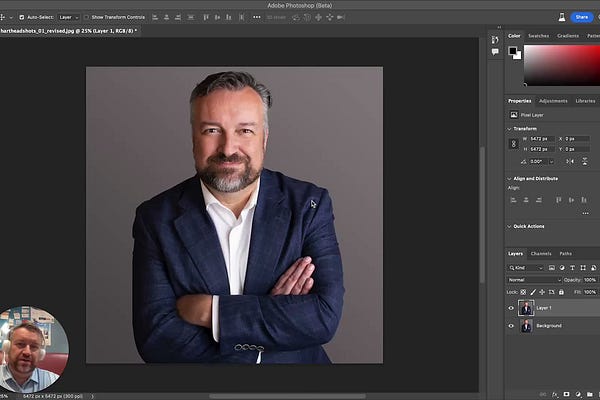Click the layer Fill 100% field

(590, 292)
